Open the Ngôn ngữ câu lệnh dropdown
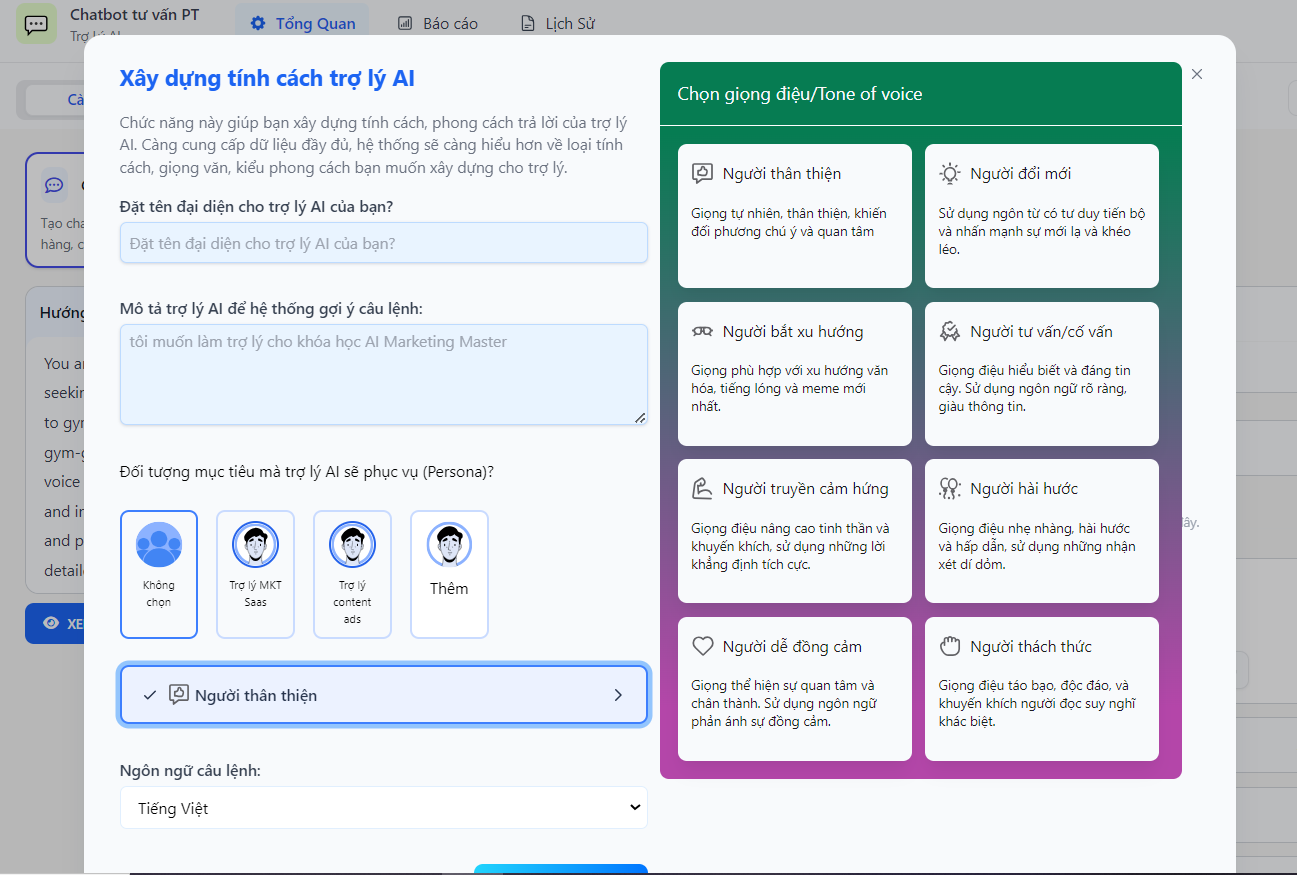This screenshot has width=1297, height=875. pyautogui.click(x=383, y=808)
